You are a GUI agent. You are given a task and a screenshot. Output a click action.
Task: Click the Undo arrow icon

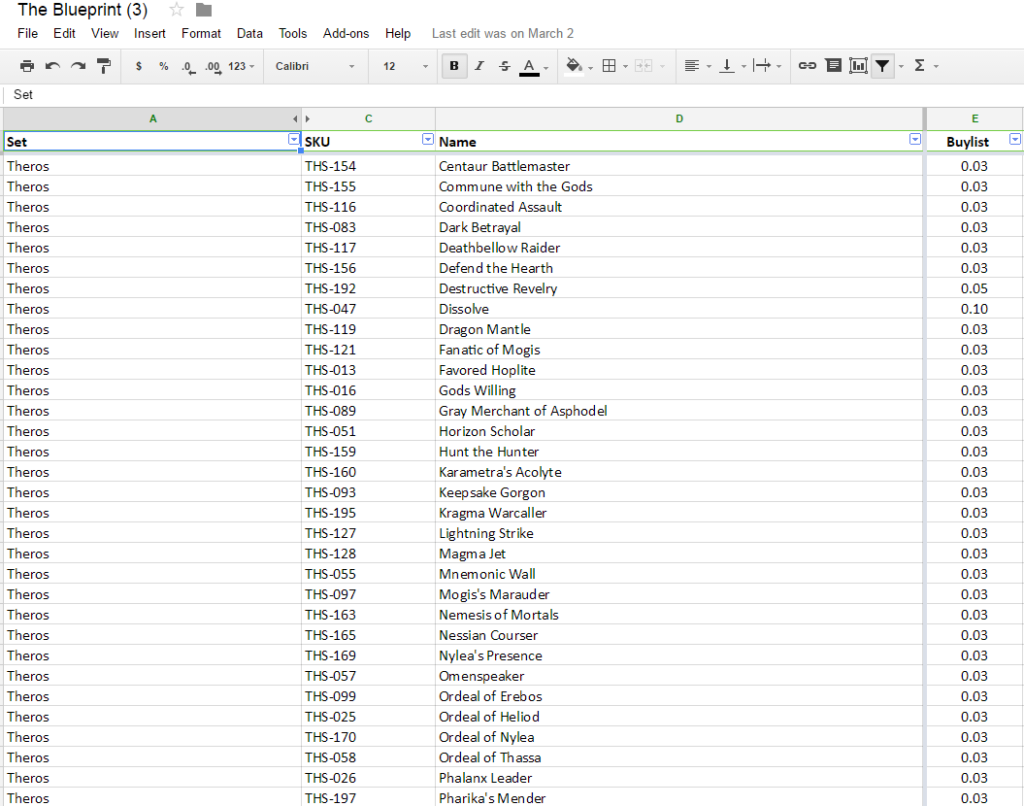coord(53,66)
